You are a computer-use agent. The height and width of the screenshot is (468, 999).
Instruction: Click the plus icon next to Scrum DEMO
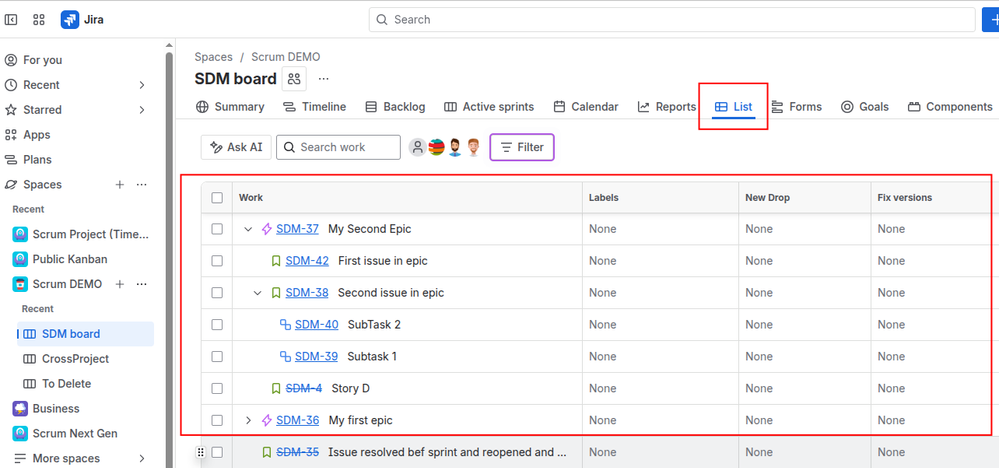point(119,284)
